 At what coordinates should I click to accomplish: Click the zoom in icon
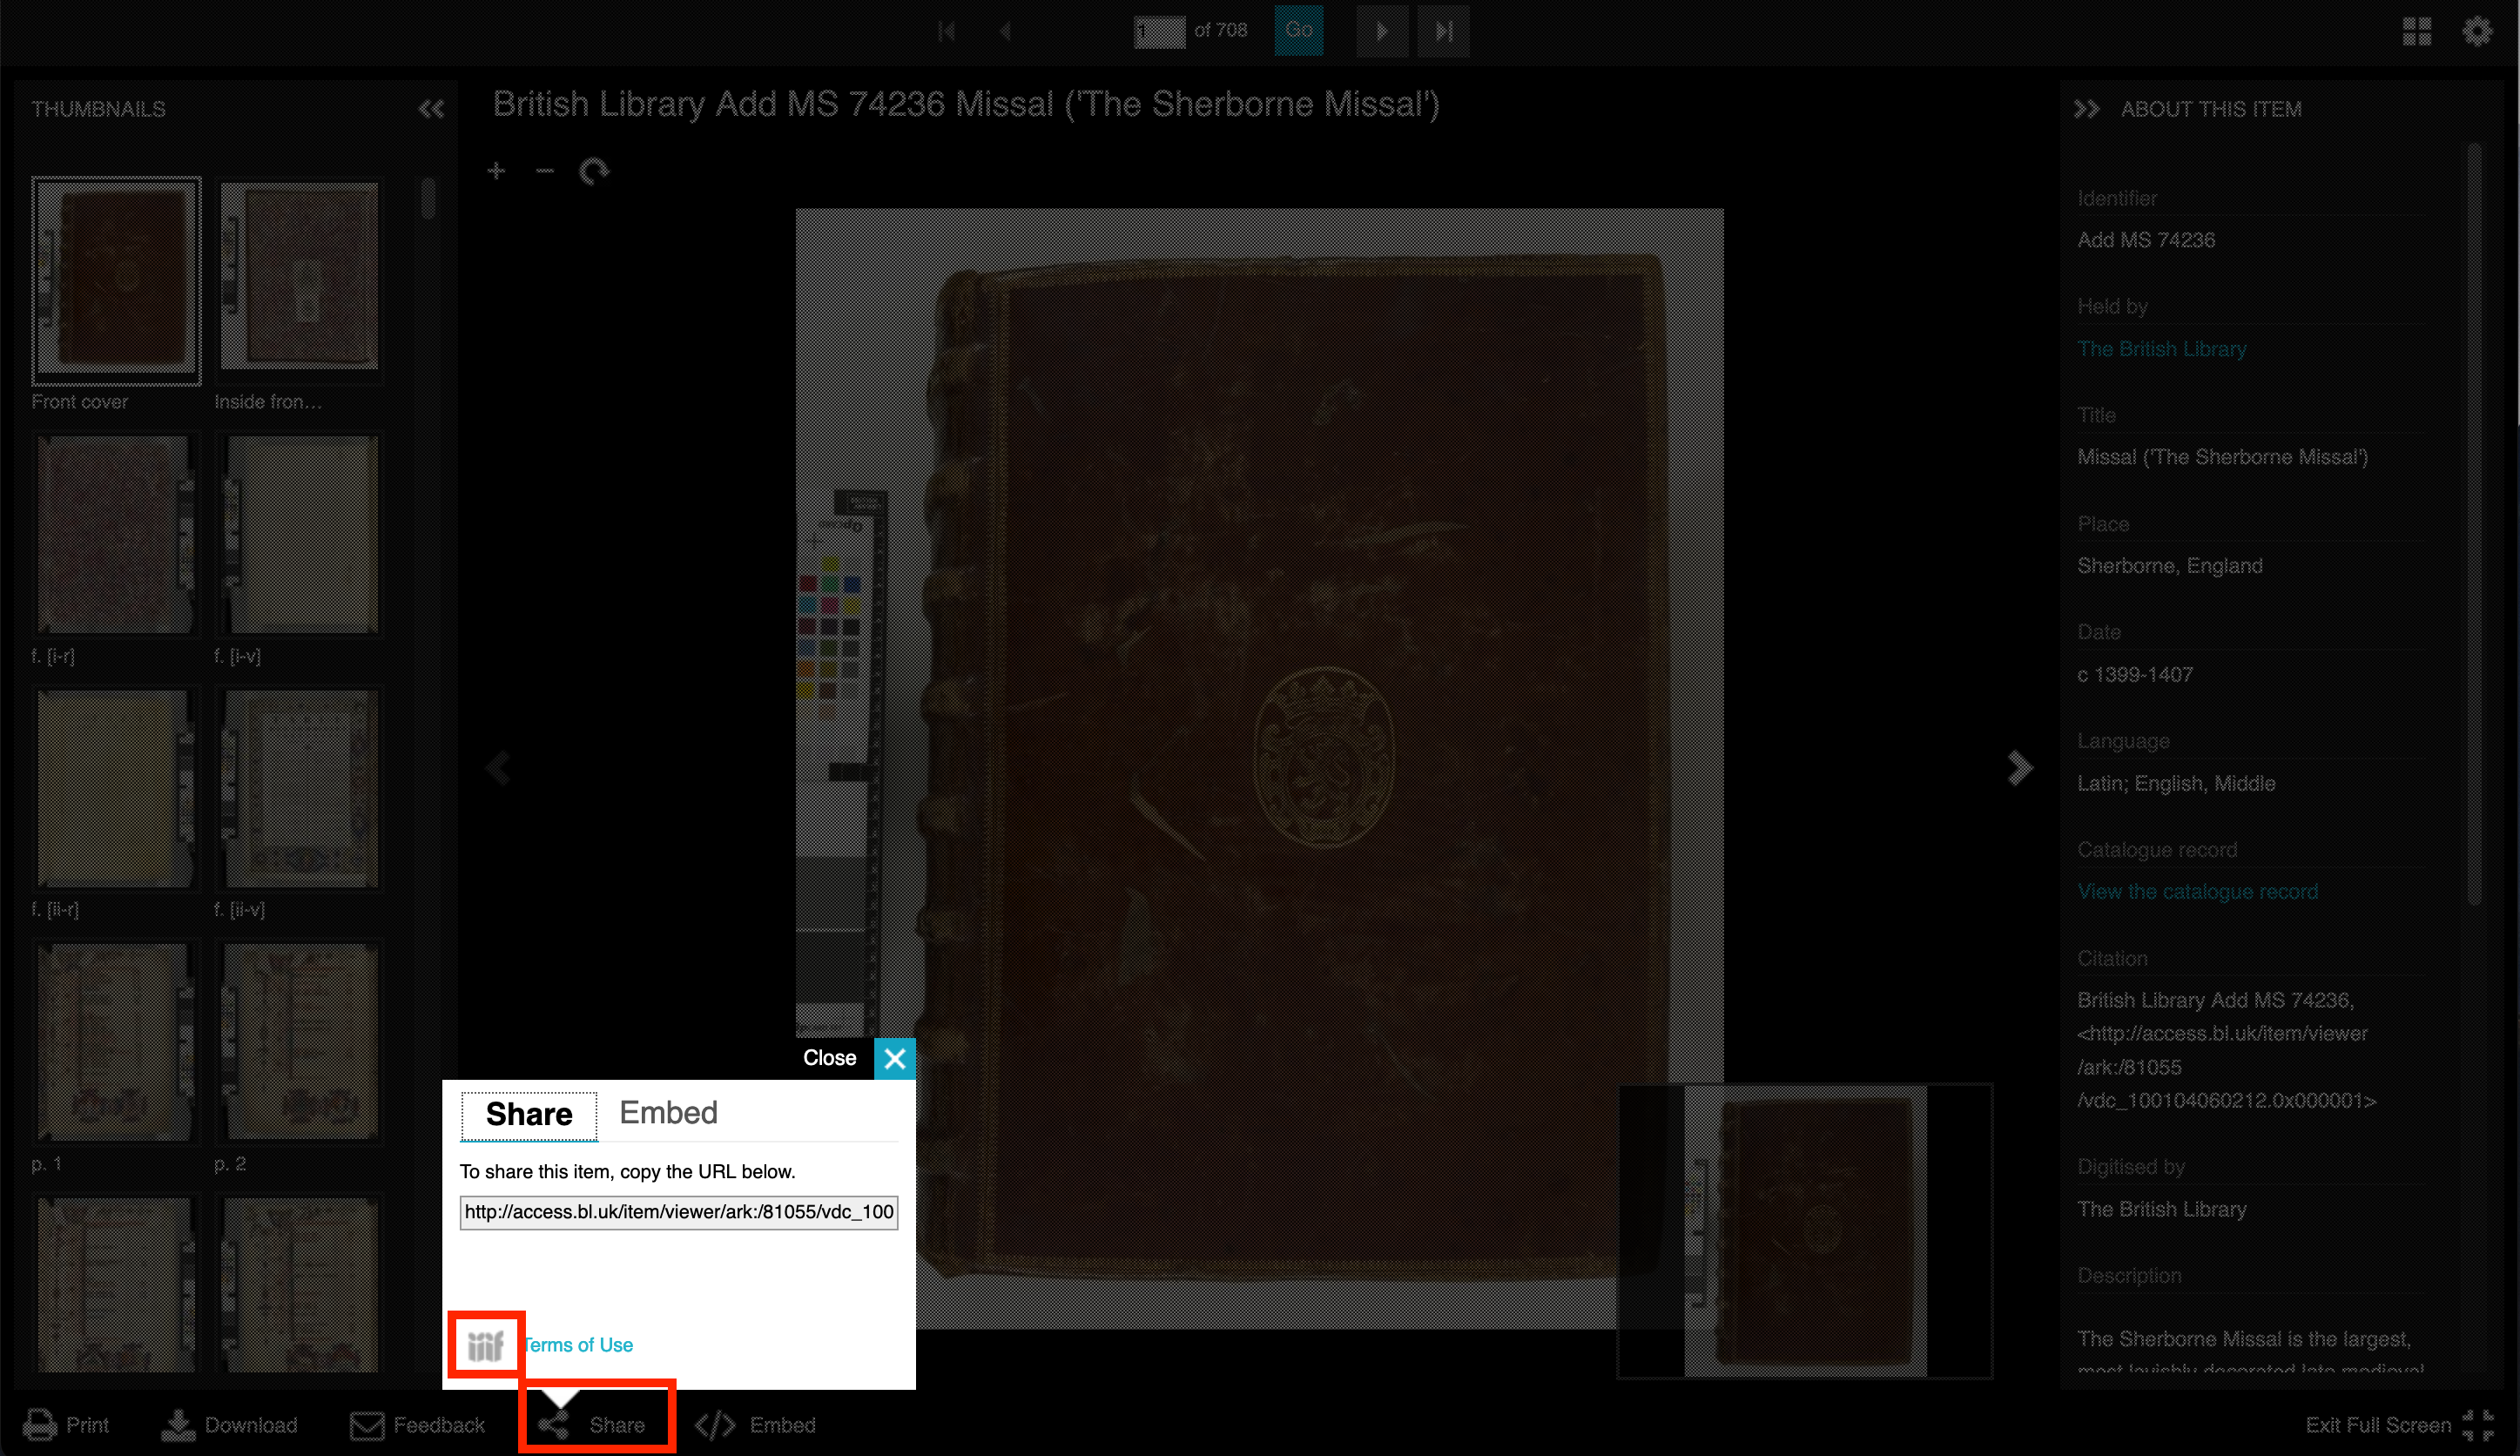[497, 170]
